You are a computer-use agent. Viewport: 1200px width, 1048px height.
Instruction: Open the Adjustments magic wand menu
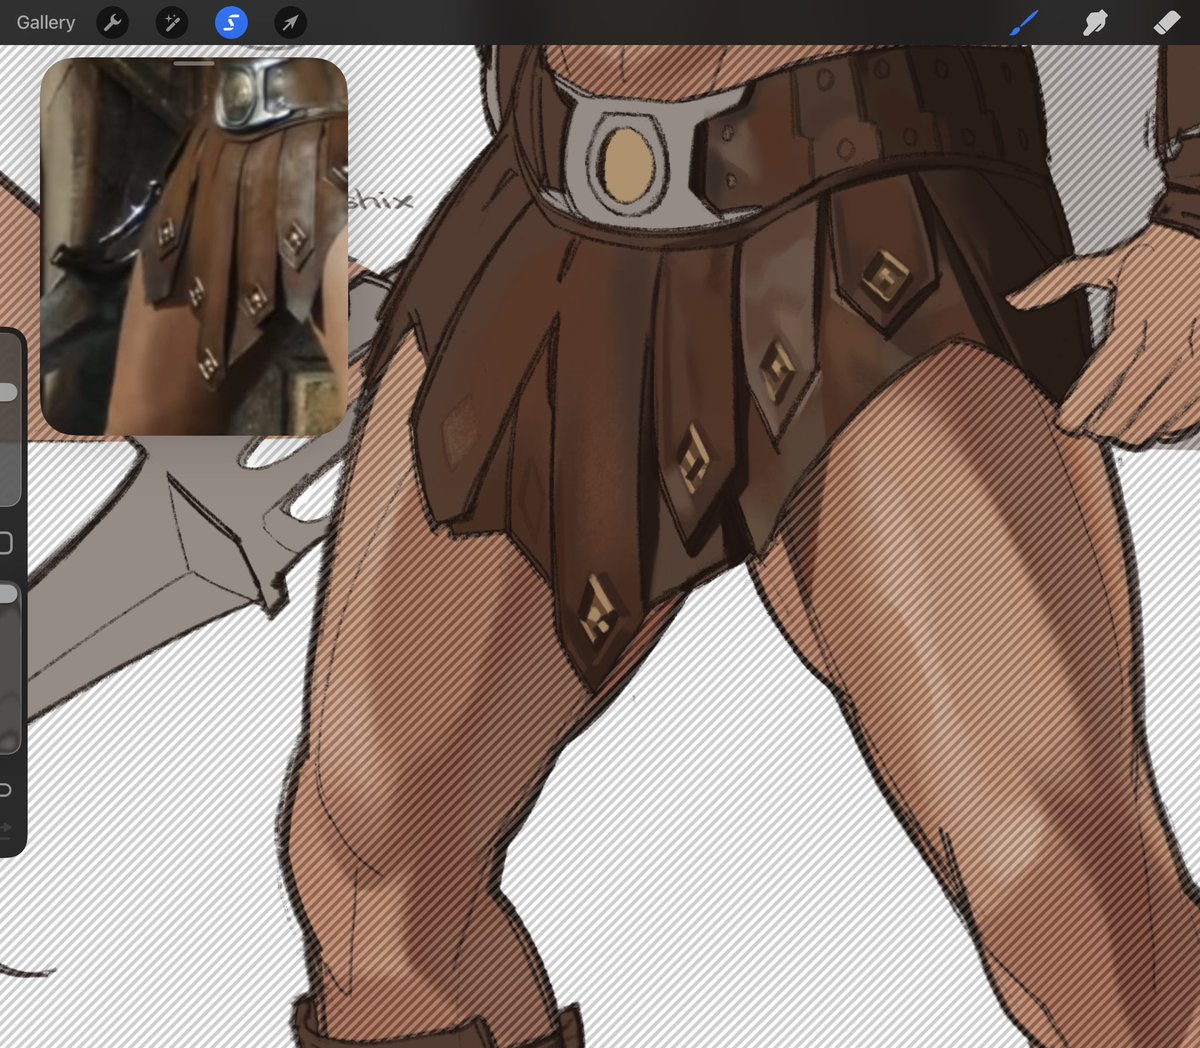coord(172,22)
